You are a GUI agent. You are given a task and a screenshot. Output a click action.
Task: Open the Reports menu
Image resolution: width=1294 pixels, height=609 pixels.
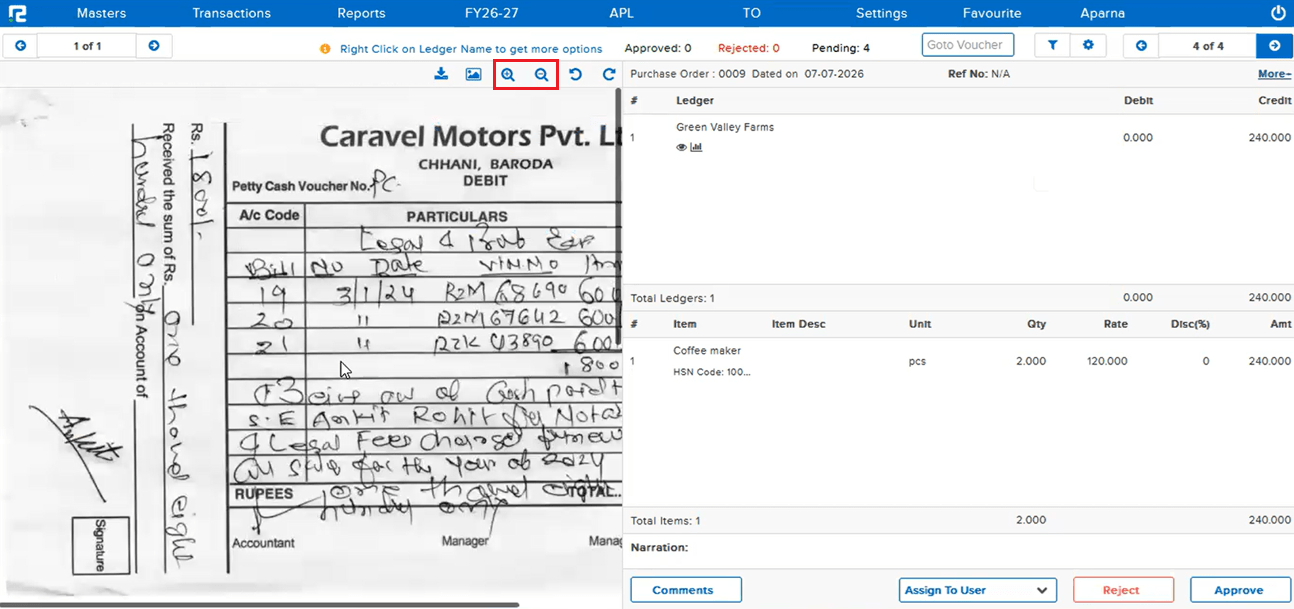[361, 13]
